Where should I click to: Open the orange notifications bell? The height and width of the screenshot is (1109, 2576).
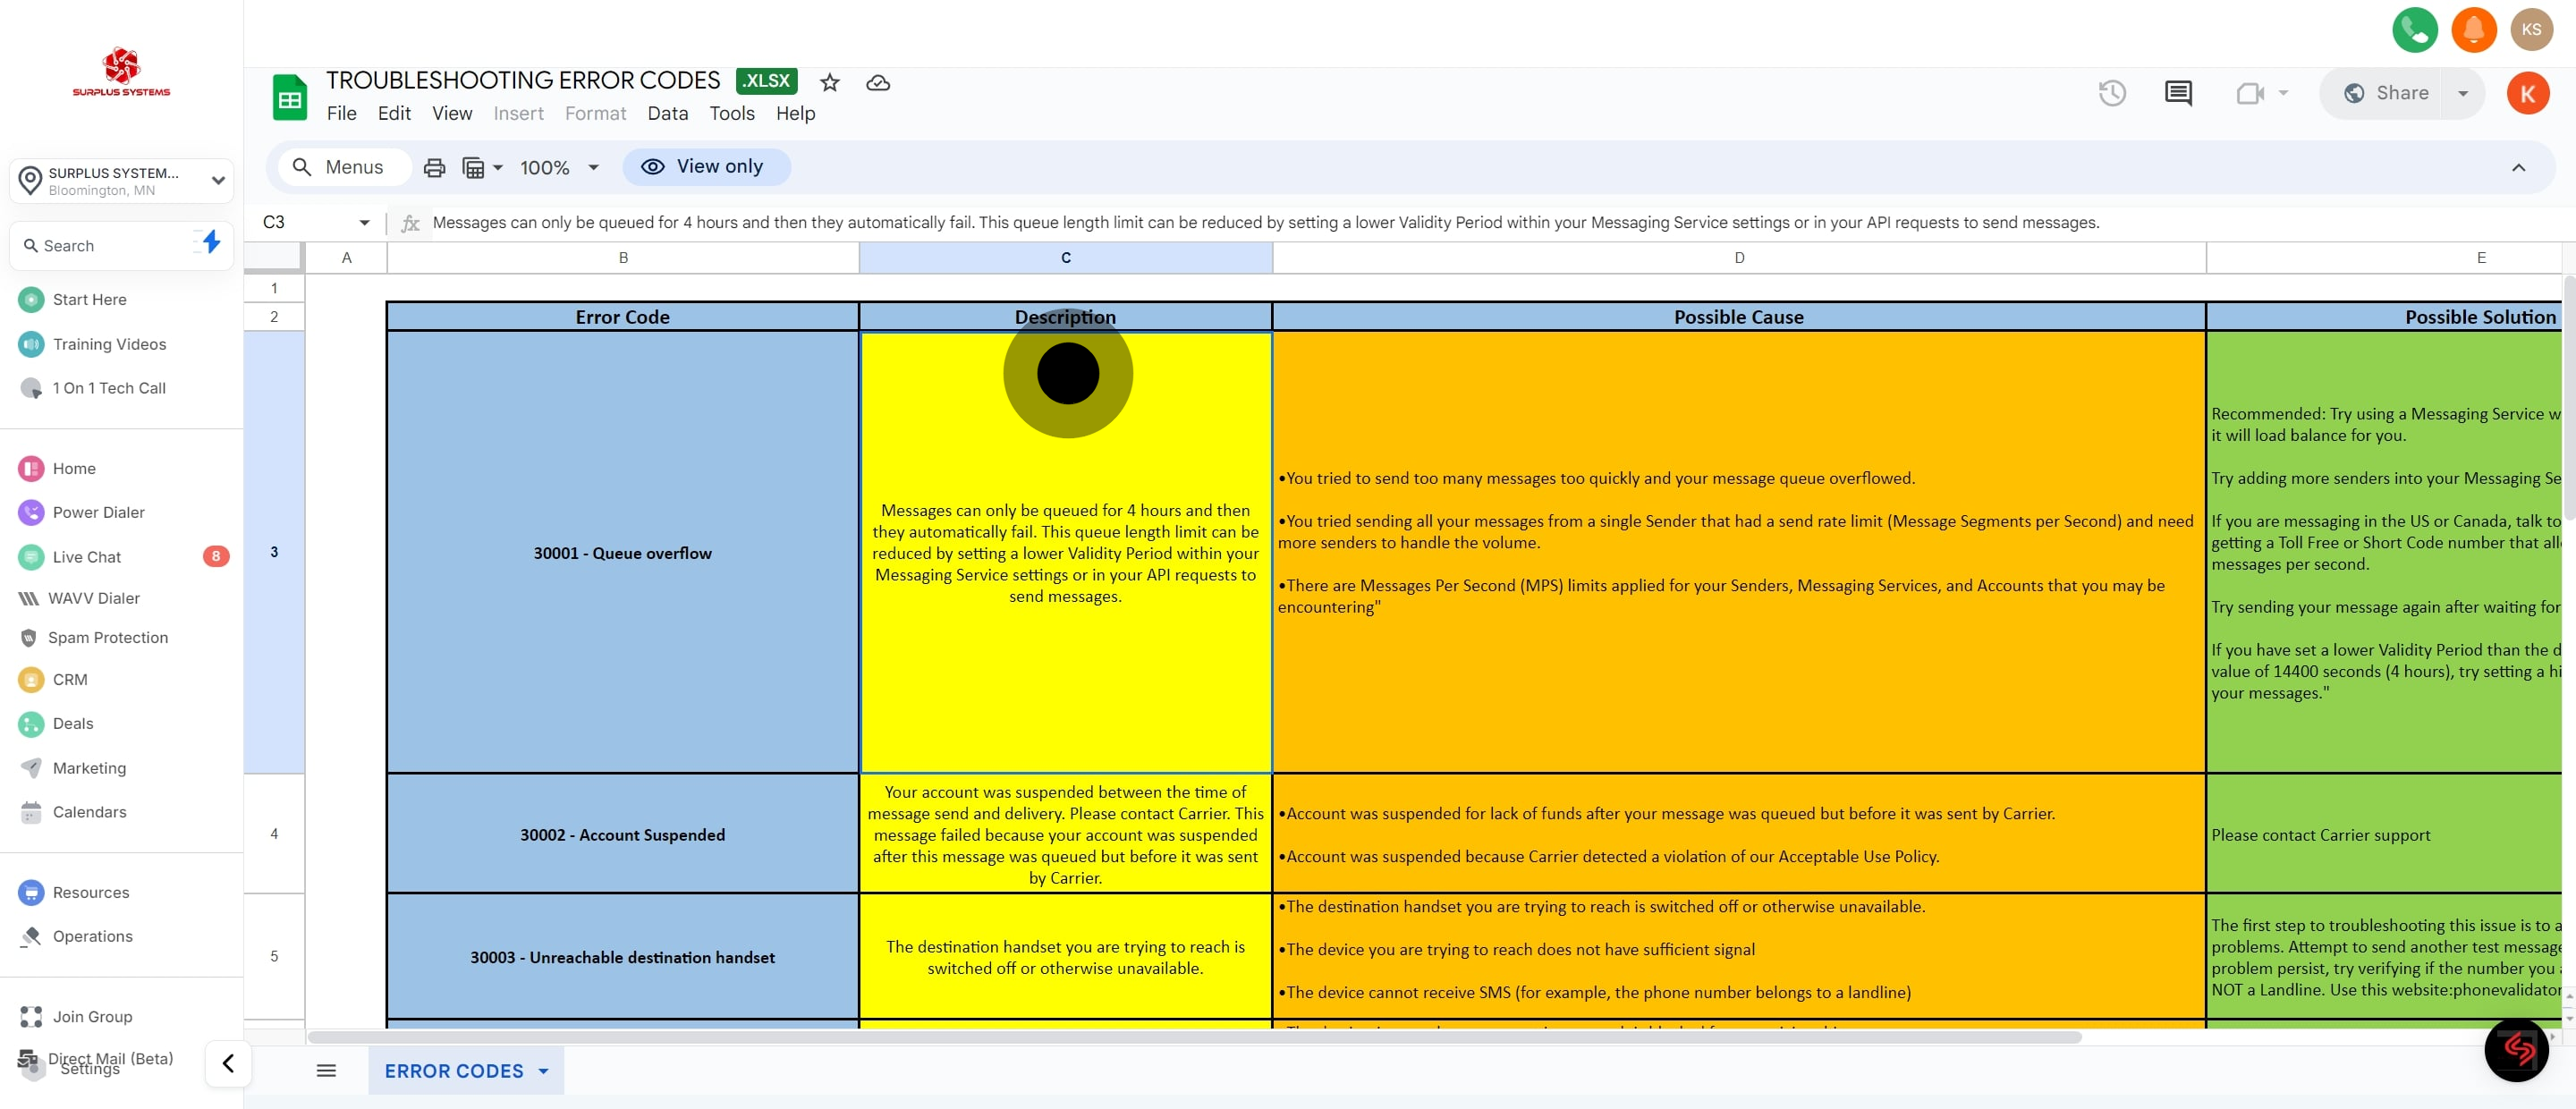coord(2473,29)
